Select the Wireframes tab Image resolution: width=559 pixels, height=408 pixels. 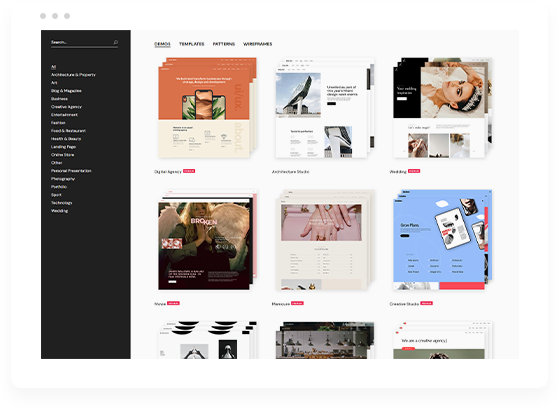[x=257, y=44]
